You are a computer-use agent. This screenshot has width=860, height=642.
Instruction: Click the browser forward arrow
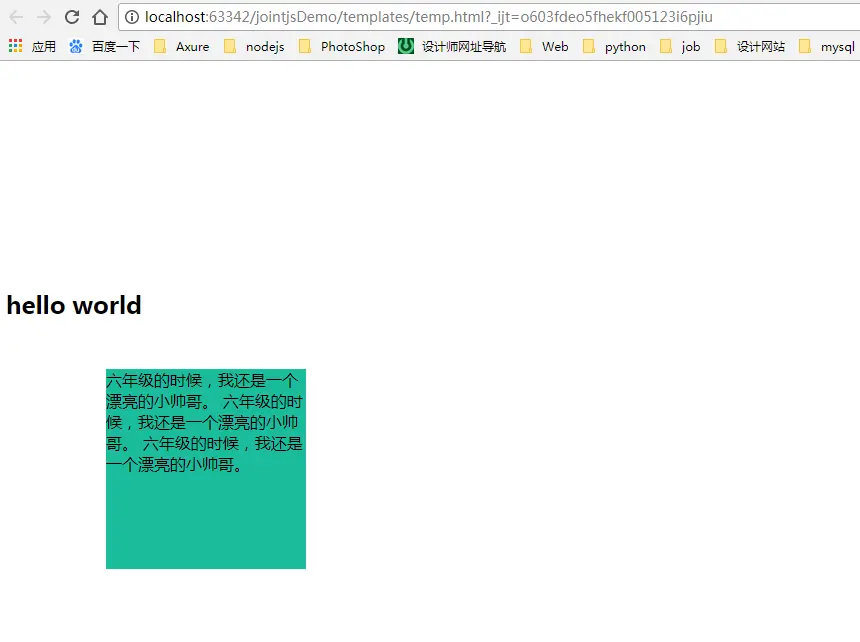coord(44,17)
